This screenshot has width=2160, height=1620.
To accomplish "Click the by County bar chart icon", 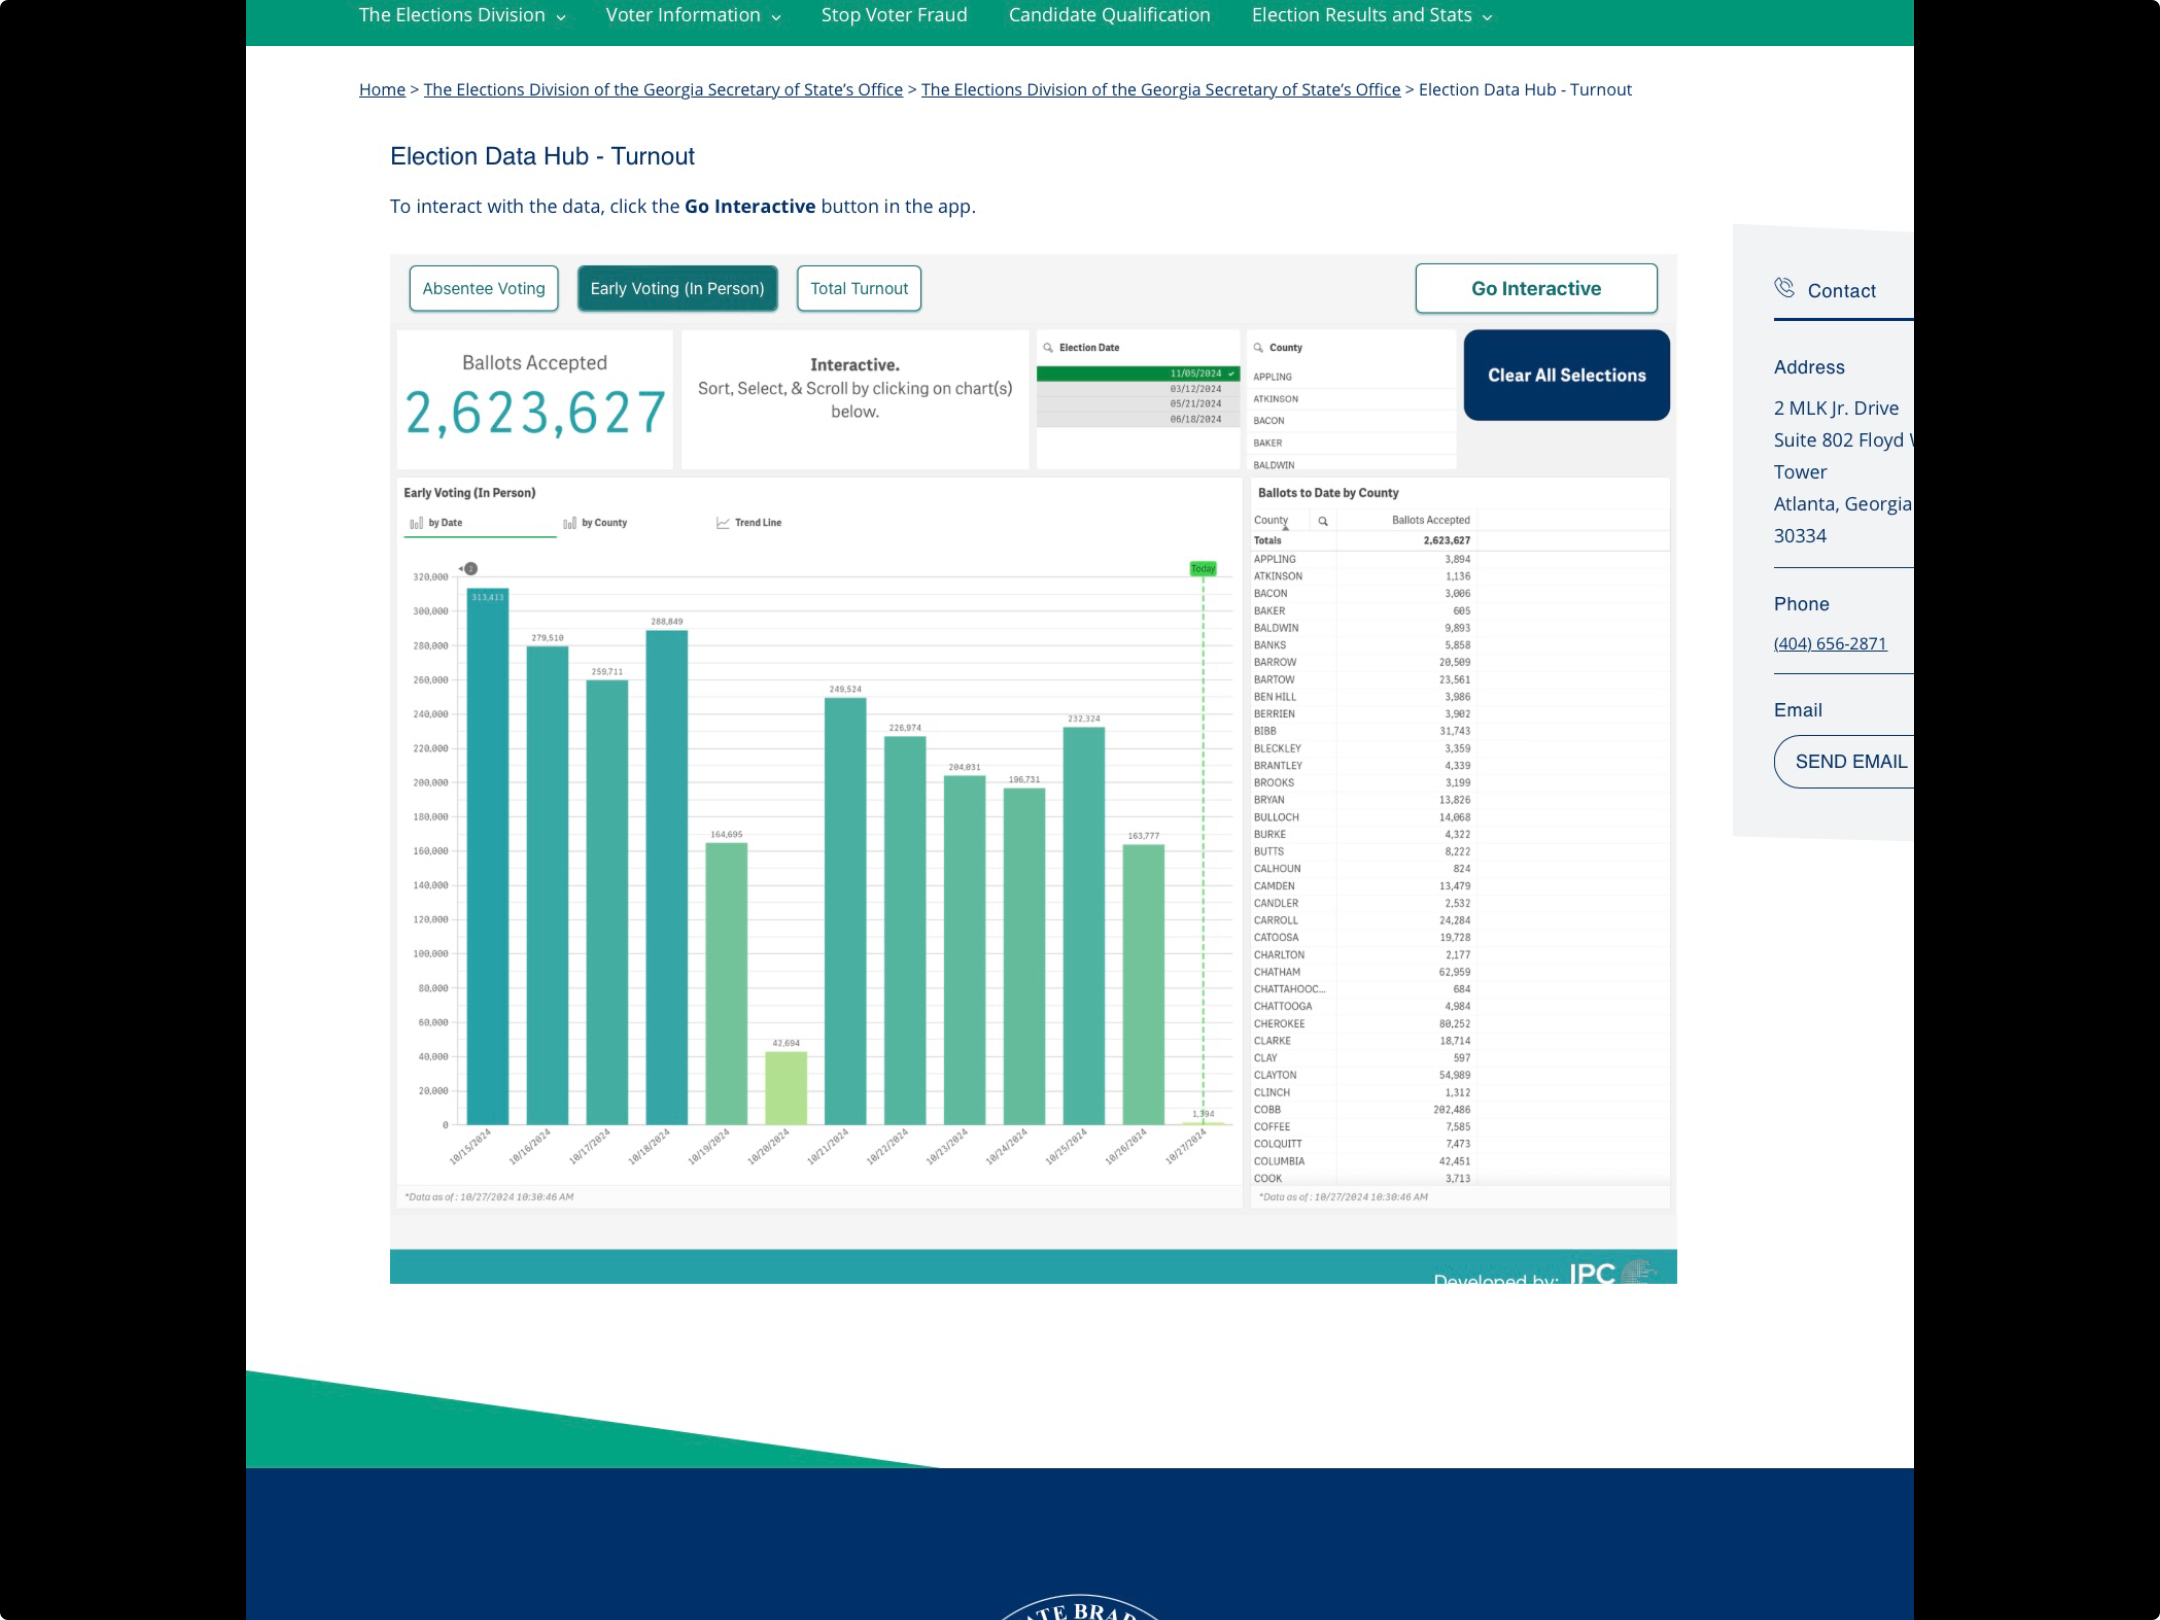I will (x=569, y=523).
